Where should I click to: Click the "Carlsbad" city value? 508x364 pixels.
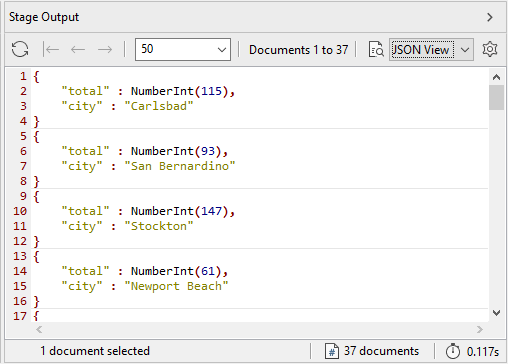159,106
